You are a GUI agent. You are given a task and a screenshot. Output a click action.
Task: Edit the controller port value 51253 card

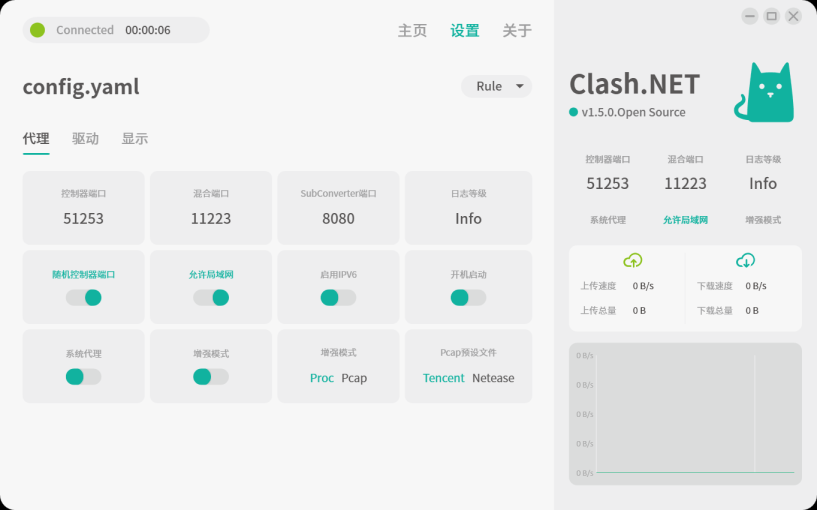(83, 208)
